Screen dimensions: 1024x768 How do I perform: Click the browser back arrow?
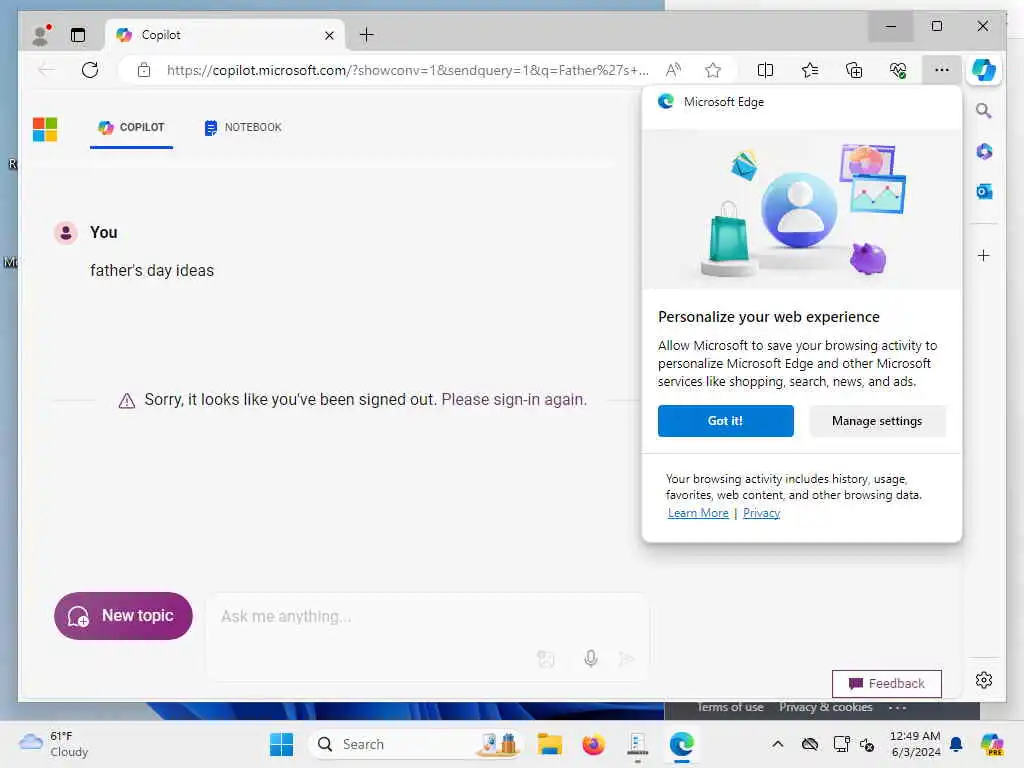click(x=46, y=70)
